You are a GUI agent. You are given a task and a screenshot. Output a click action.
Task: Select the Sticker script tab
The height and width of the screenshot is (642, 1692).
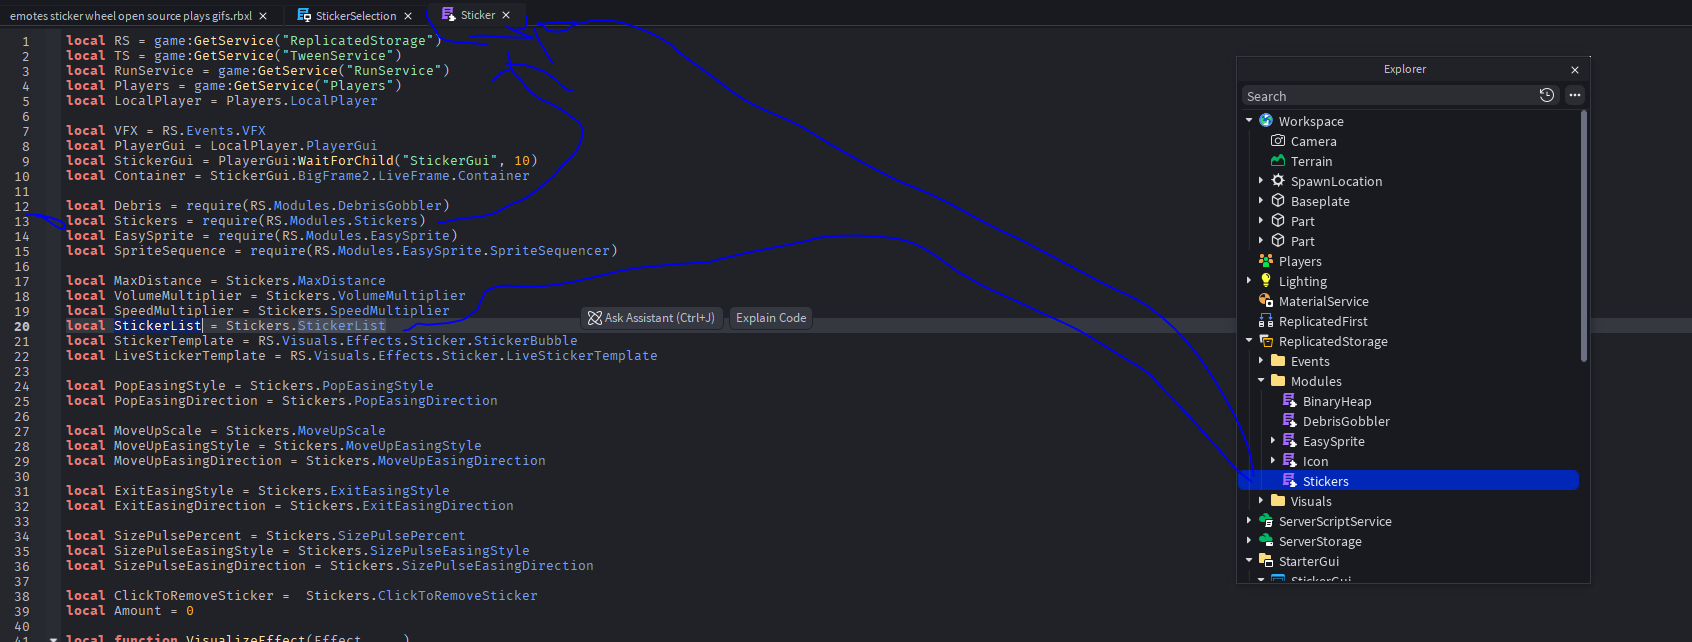(478, 15)
